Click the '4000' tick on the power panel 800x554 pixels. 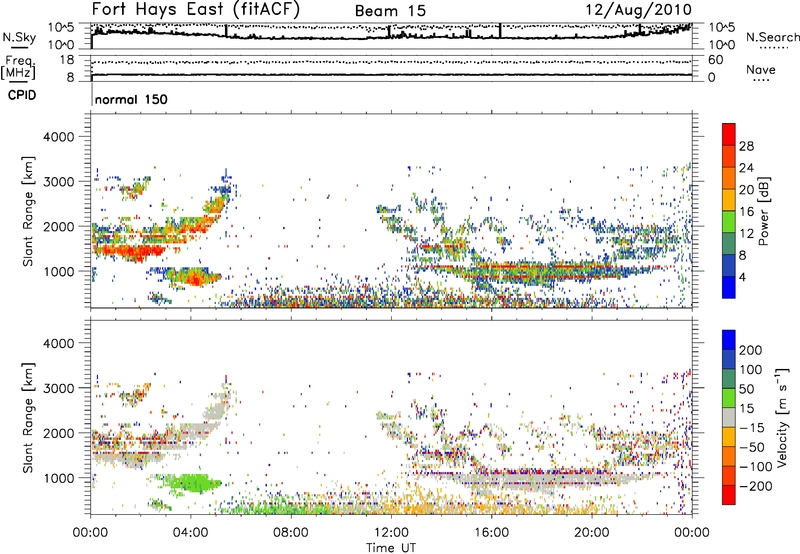[x=58, y=137]
